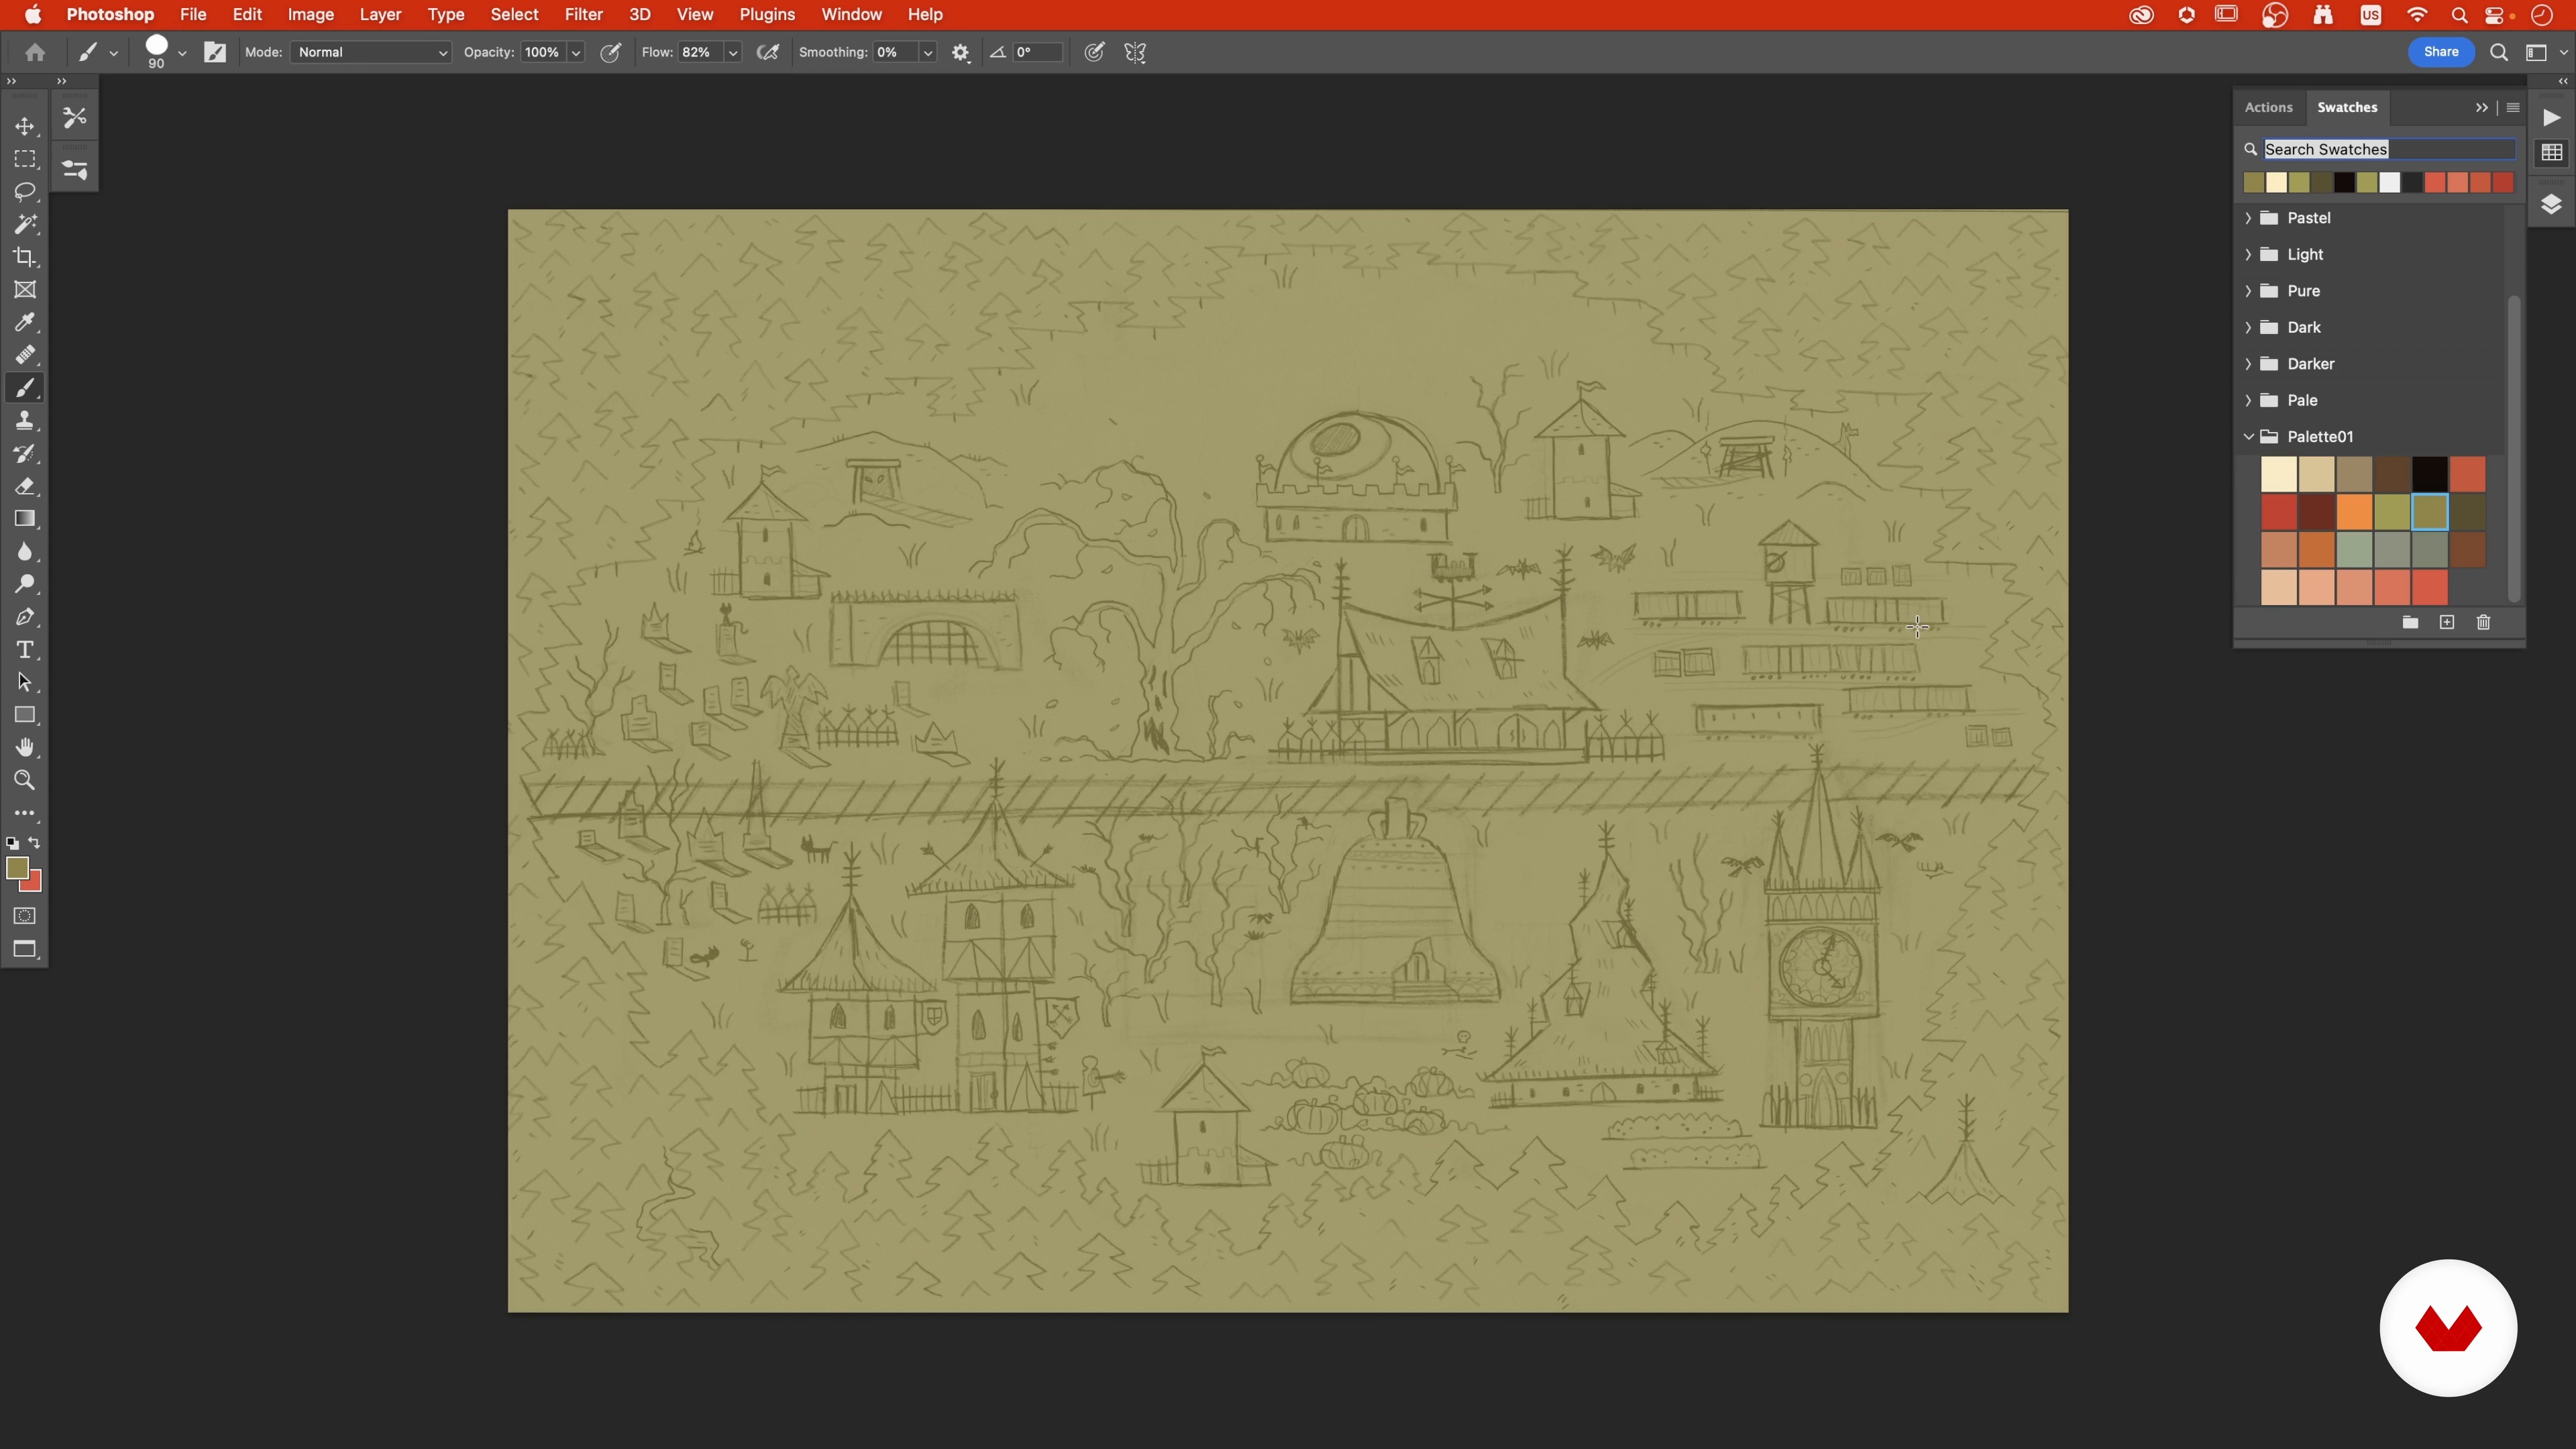
Task: Select the Blur tool
Action: click(25, 551)
